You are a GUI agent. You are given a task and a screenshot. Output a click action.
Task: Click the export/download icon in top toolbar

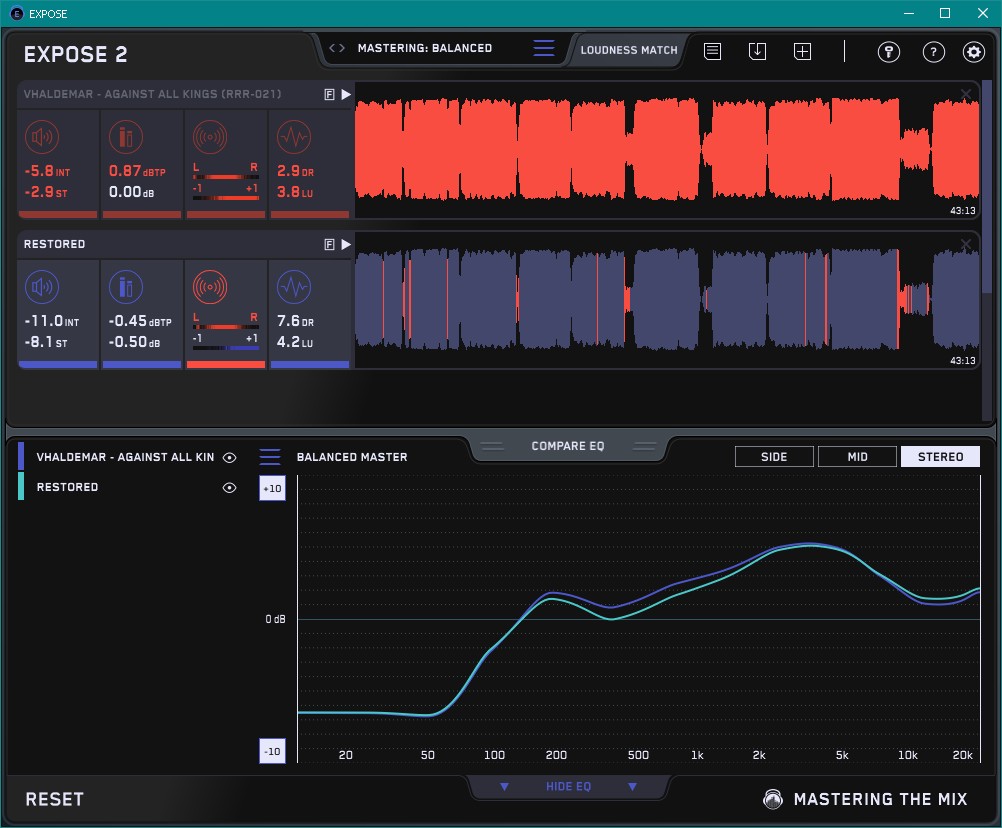[757, 52]
